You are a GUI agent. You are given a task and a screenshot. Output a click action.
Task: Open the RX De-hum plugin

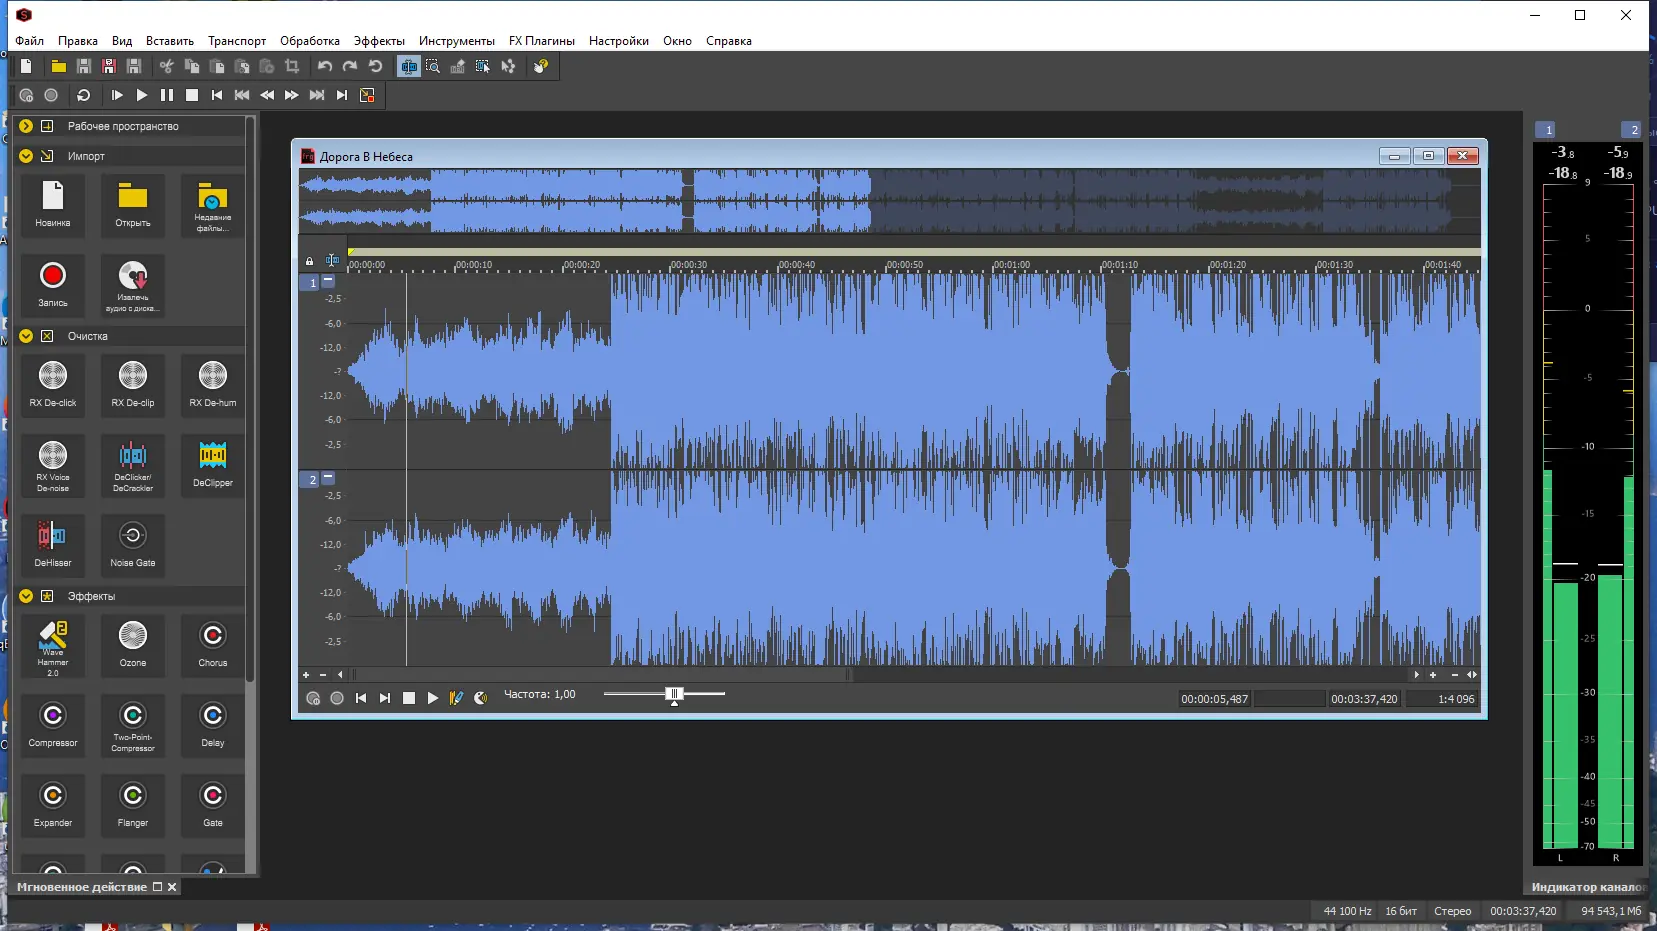pyautogui.click(x=213, y=384)
